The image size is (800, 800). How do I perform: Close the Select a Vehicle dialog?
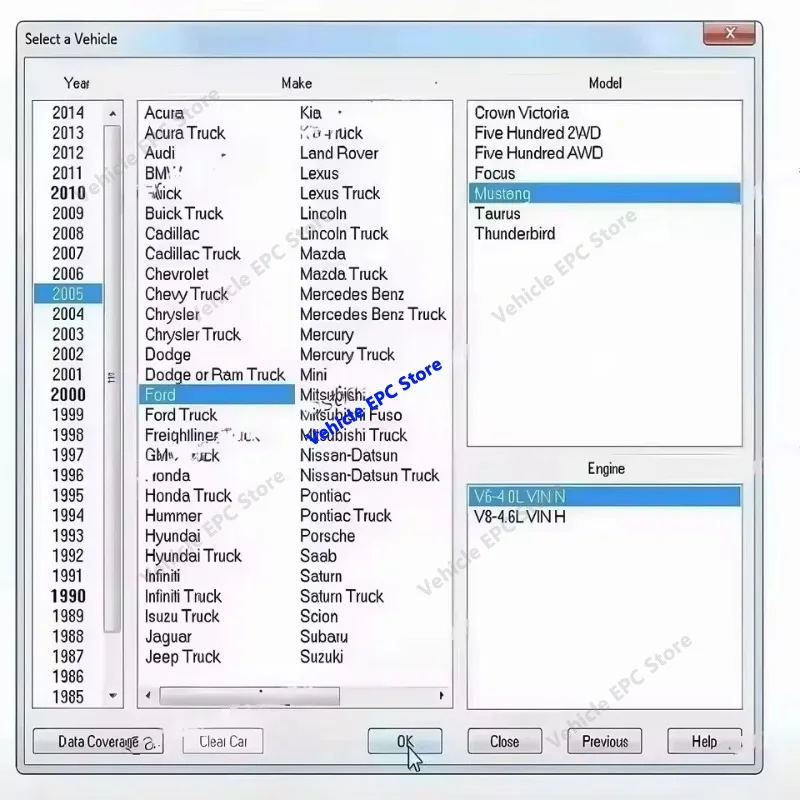click(x=729, y=33)
